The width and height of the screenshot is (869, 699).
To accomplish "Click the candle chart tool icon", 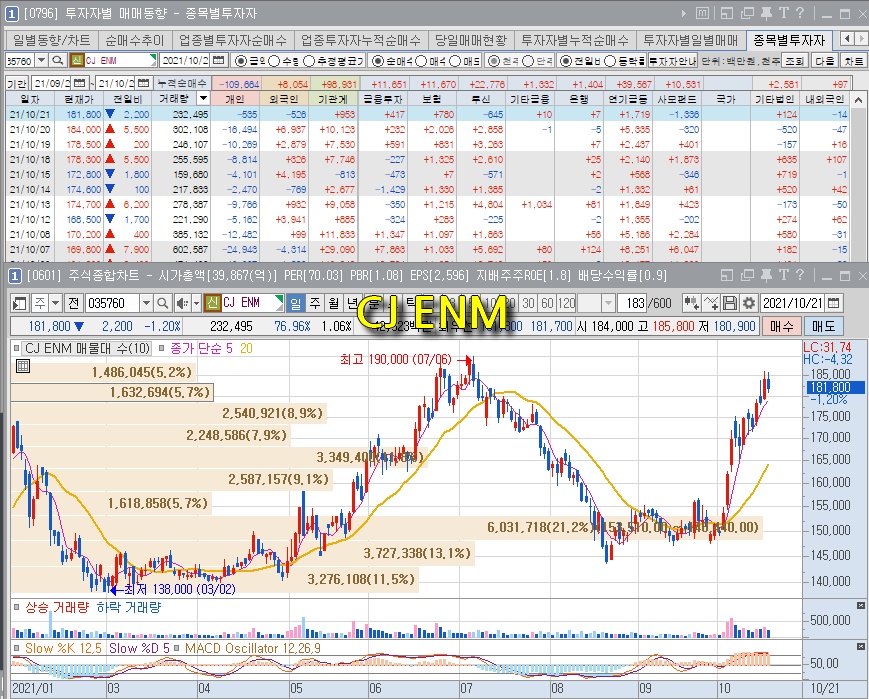I will tap(691, 303).
